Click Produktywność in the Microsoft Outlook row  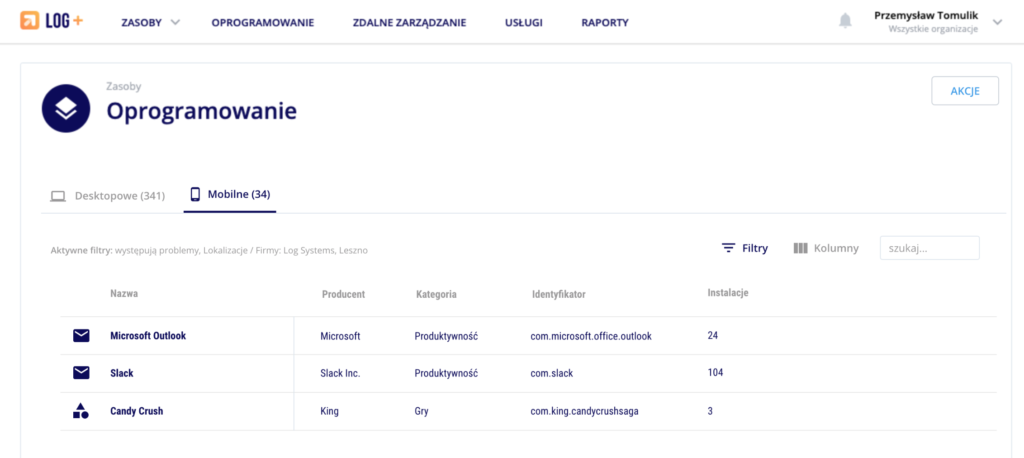click(447, 336)
